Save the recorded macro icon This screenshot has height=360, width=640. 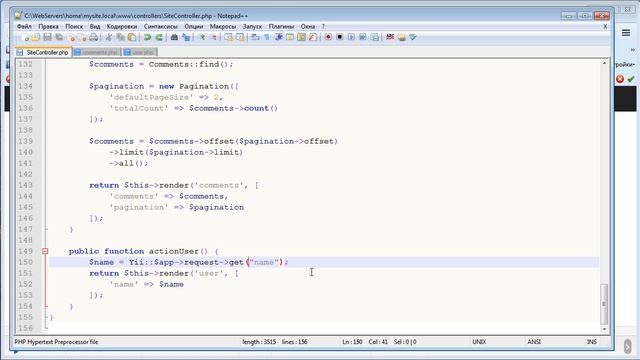pyautogui.click(x=374, y=38)
